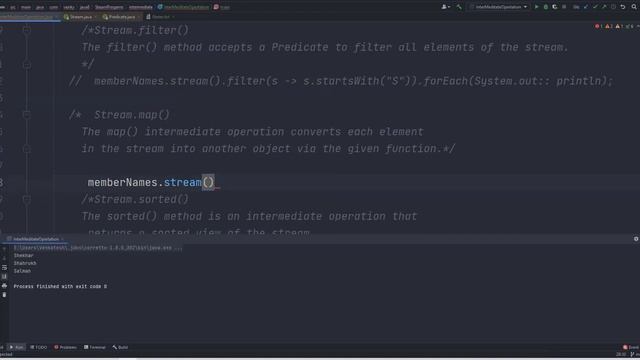Image resolution: width=640 pixels, height=360 pixels.
Task: Open Git history clock icon
Action: point(613,7)
